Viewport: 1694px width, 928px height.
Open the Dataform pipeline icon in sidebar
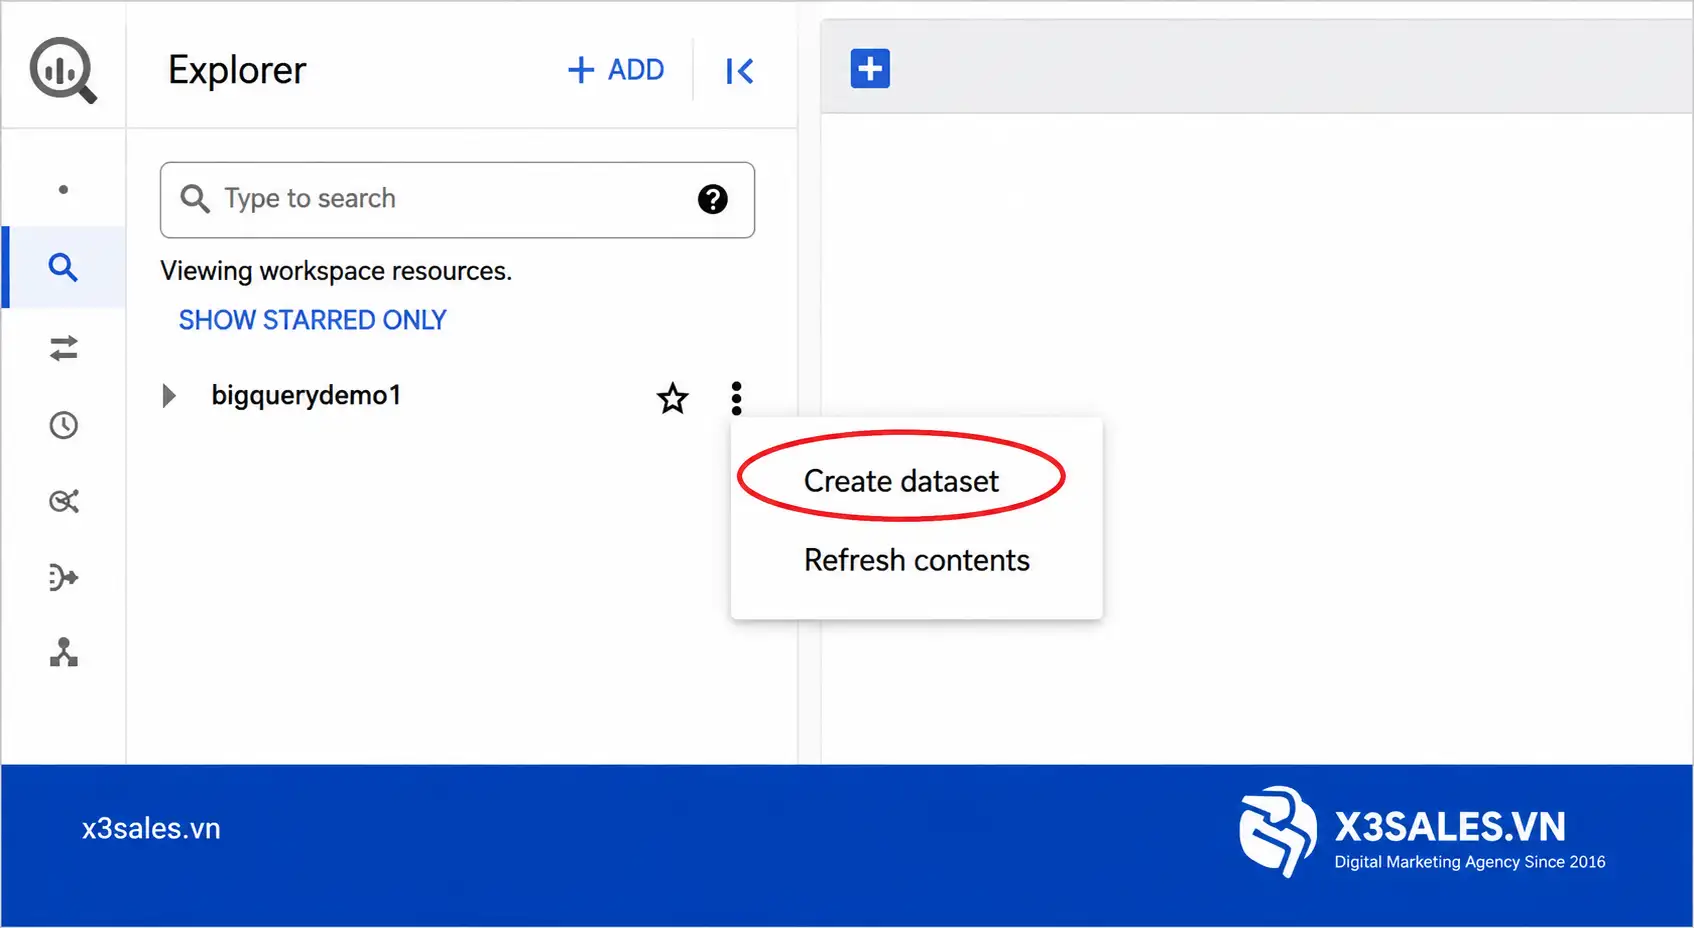tap(63, 577)
